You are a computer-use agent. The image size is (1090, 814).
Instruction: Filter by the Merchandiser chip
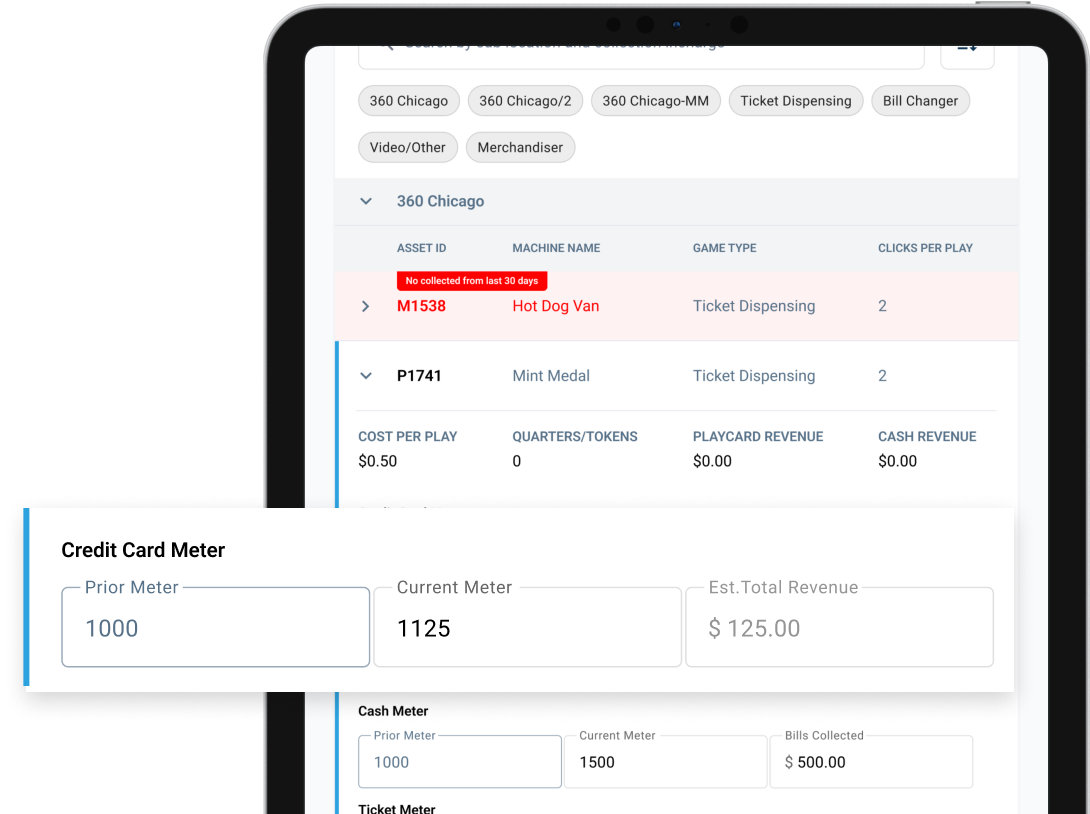(520, 147)
